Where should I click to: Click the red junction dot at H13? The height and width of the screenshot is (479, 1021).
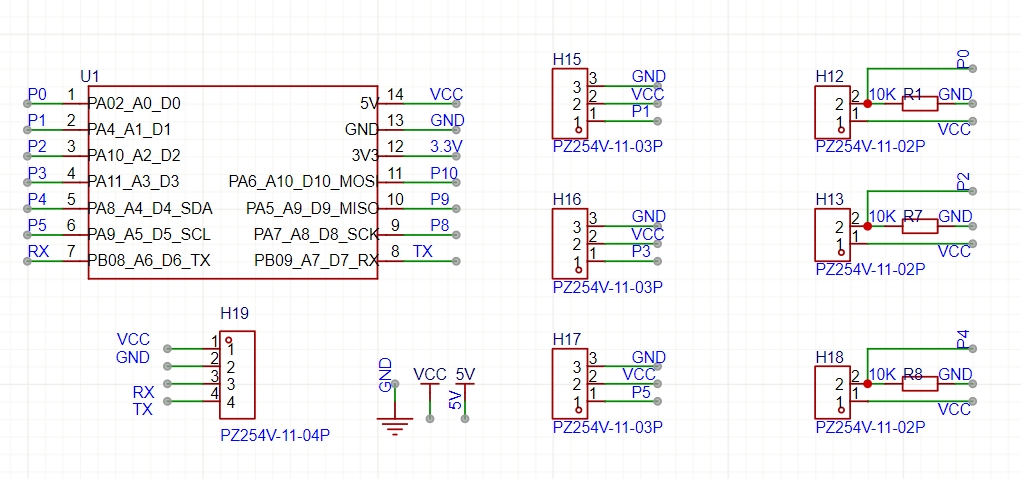(x=867, y=226)
